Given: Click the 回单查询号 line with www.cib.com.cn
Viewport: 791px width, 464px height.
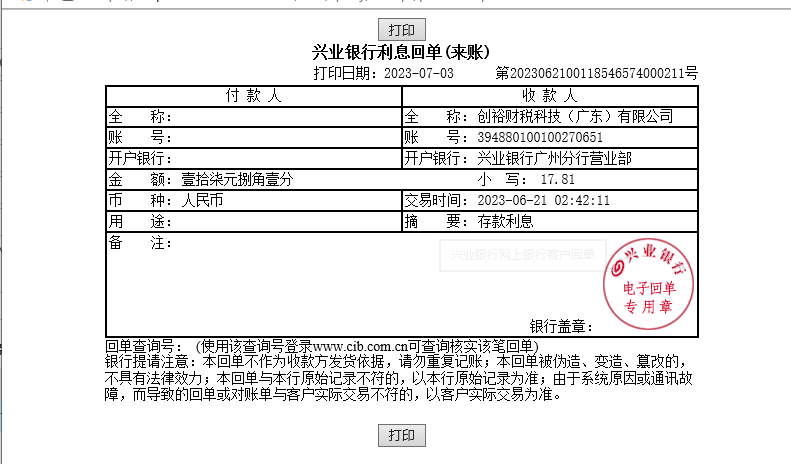Looking at the screenshot, I should click(x=322, y=346).
